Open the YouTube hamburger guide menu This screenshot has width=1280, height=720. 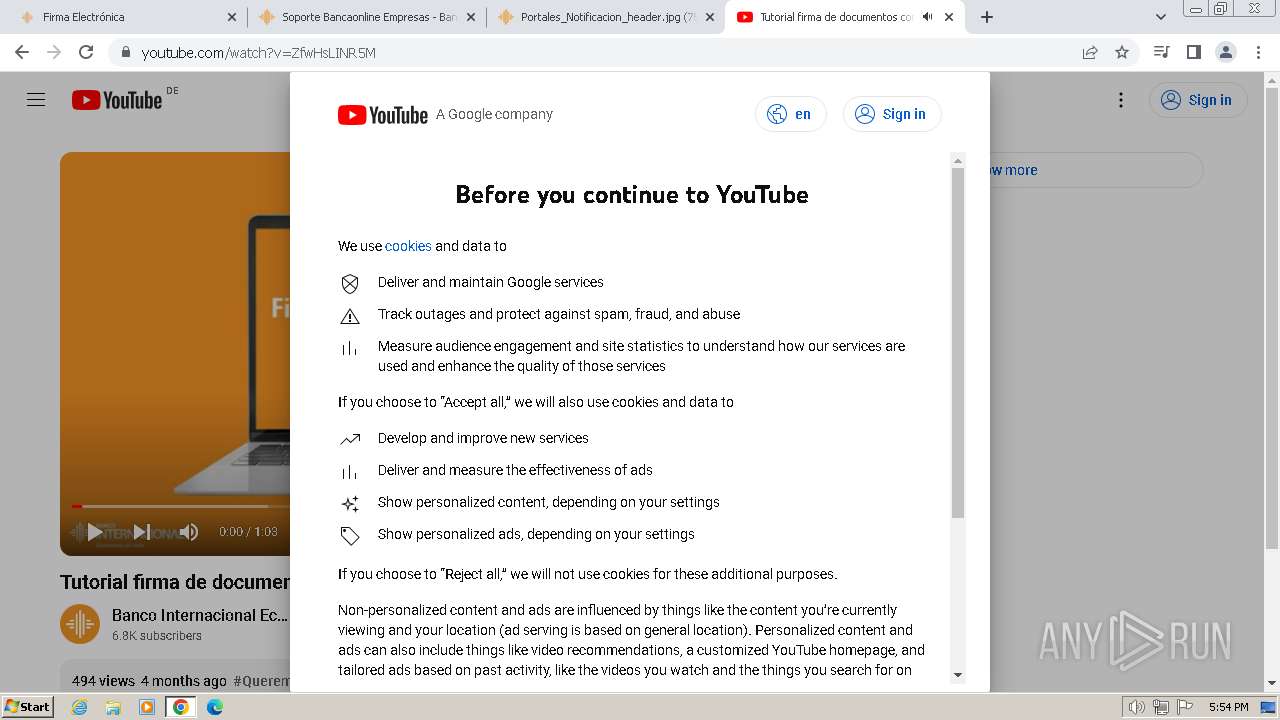(x=36, y=100)
